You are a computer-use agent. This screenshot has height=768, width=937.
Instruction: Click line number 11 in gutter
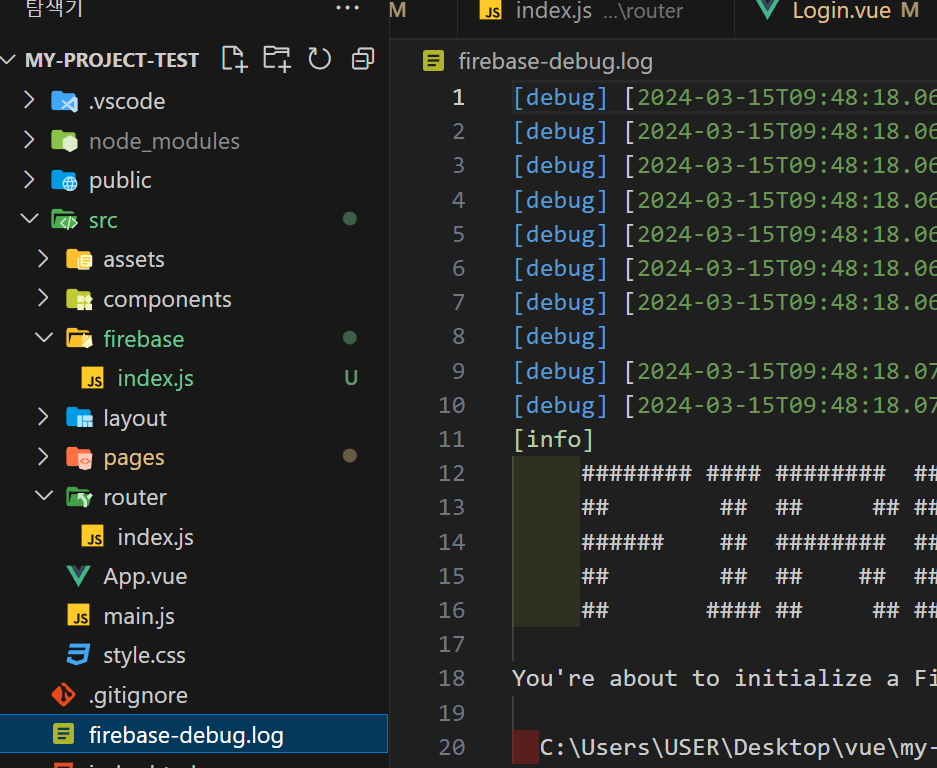[x=452, y=440]
